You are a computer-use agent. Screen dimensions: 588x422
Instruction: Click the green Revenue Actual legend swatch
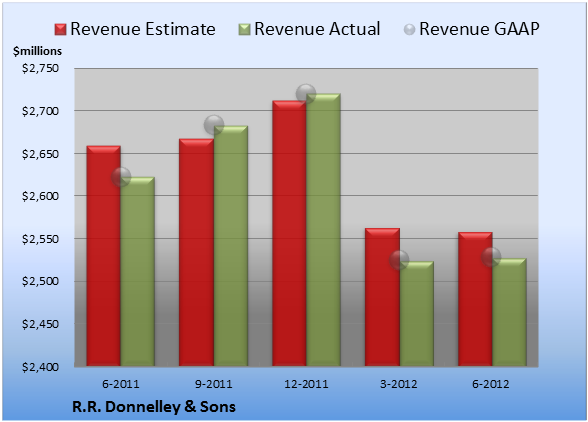[x=244, y=29]
